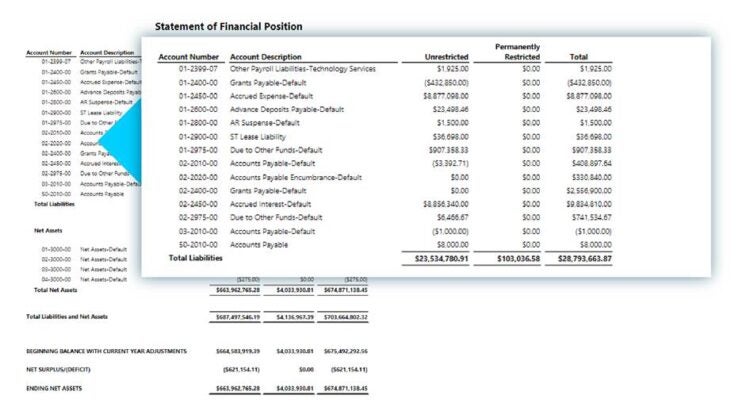The width and height of the screenshot is (742, 411).
Task: Click the $0.00 in Net Surplus/(Deficit) row
Action: coord(307,369)
